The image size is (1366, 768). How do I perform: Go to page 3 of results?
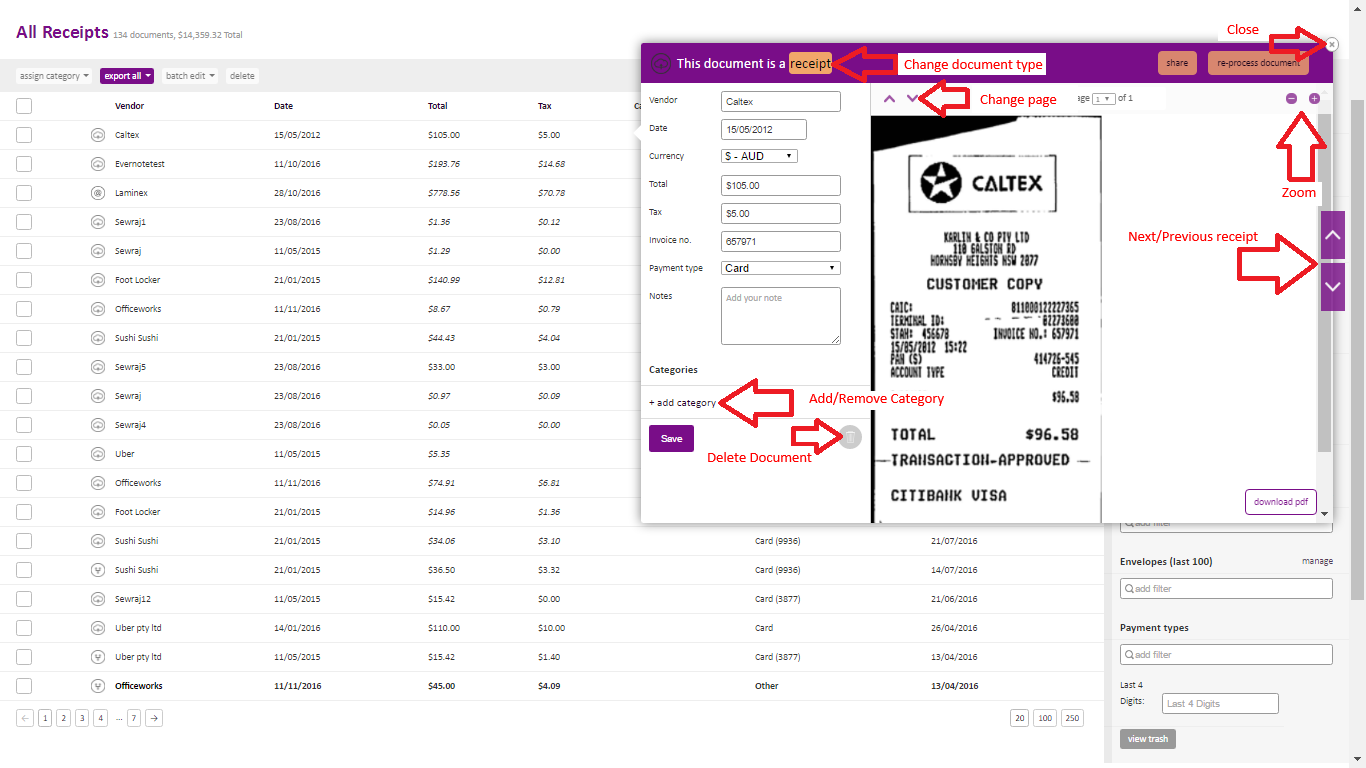82,718
